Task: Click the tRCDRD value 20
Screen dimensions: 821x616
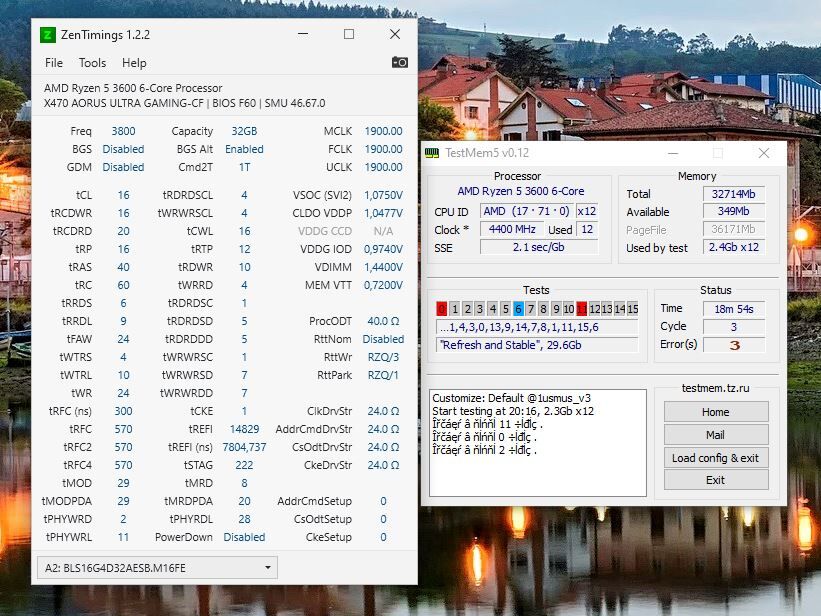Action: pos(123,231)
